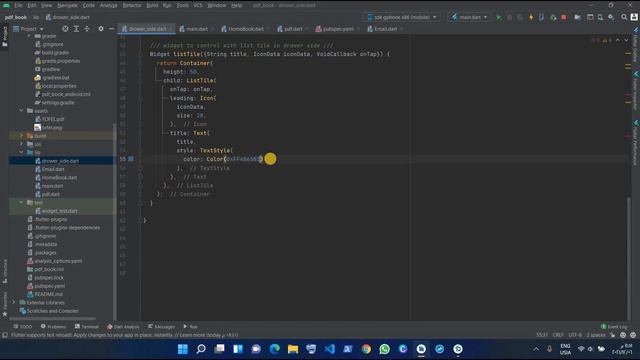Click the Project panel horizontal scrollbar
The image size is (640, 360).
53,318
